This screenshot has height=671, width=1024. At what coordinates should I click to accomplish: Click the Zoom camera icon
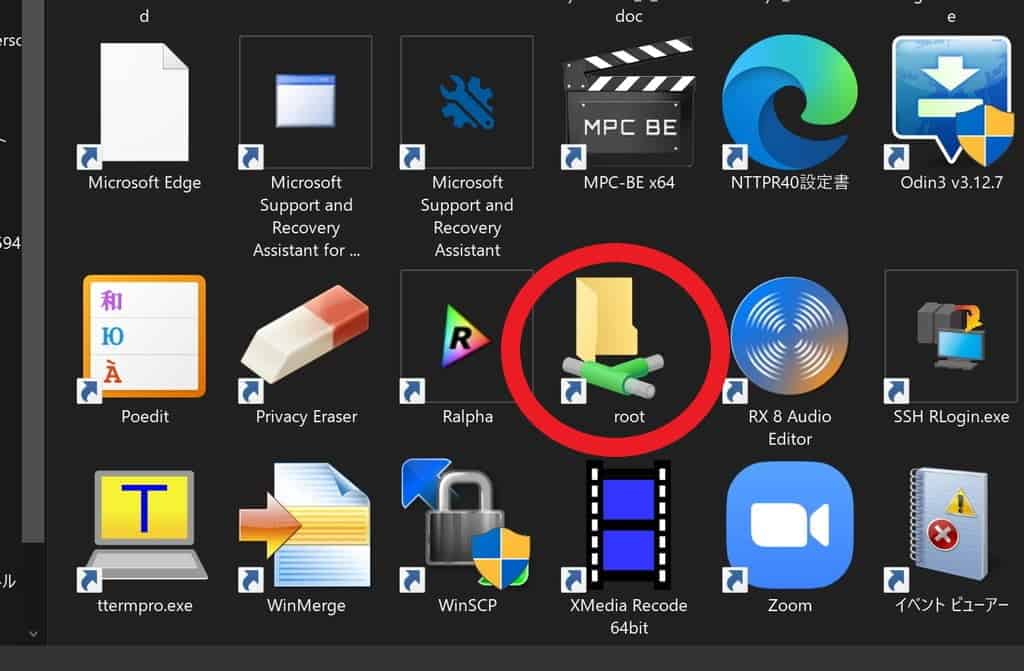790,527
